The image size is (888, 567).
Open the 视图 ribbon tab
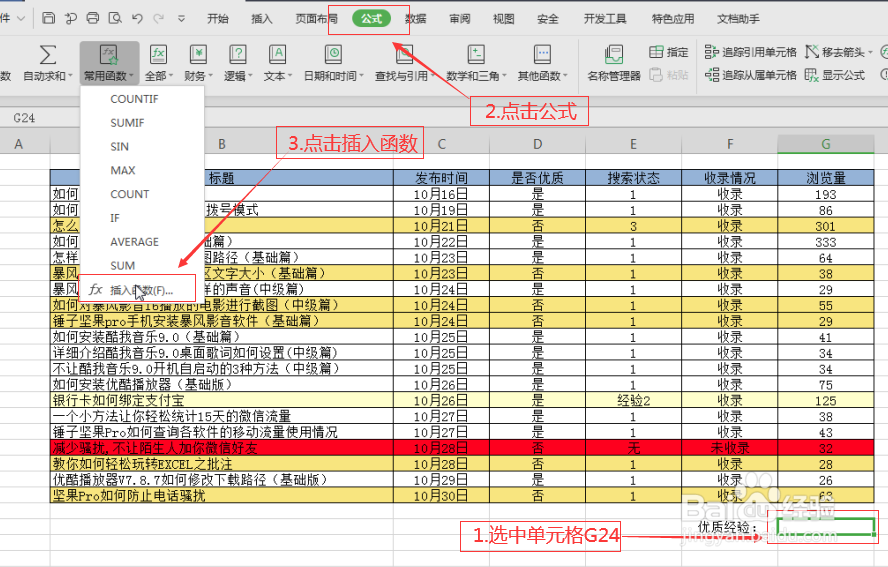(x=503, y=19)
